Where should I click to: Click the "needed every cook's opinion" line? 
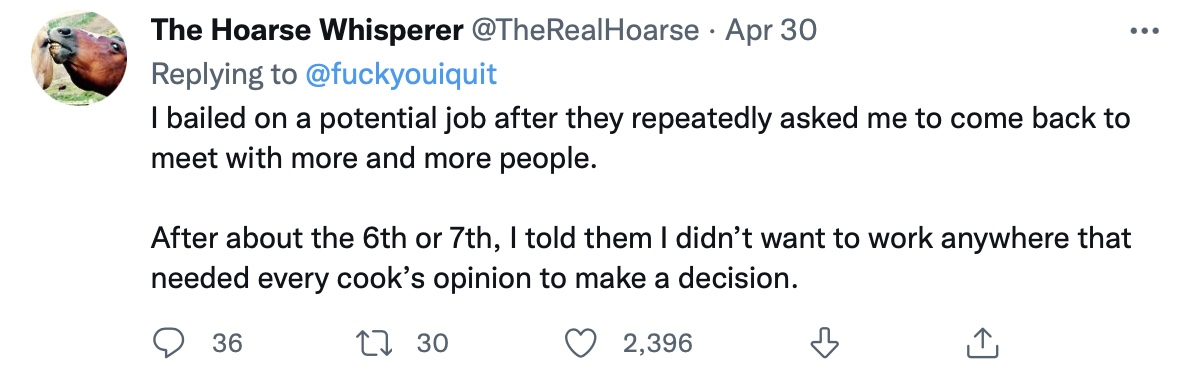(x=474, y=279)
